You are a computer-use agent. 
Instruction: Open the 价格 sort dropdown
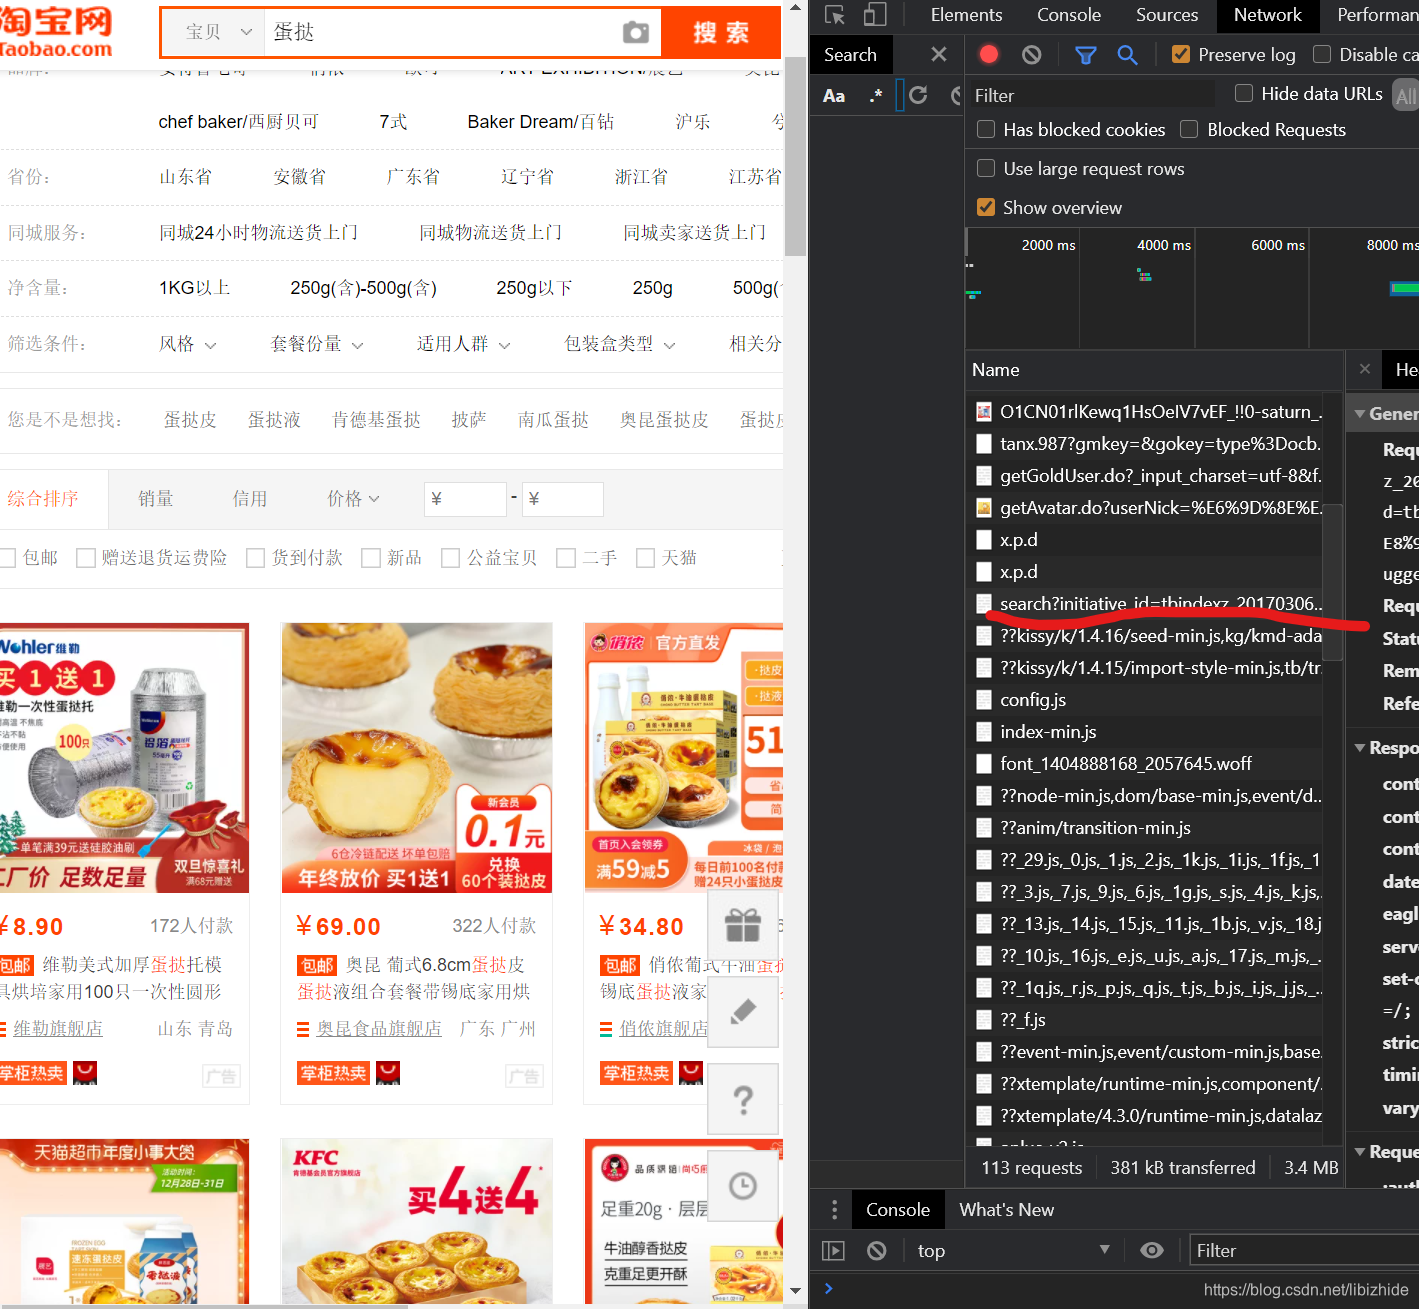click(354, 499)
